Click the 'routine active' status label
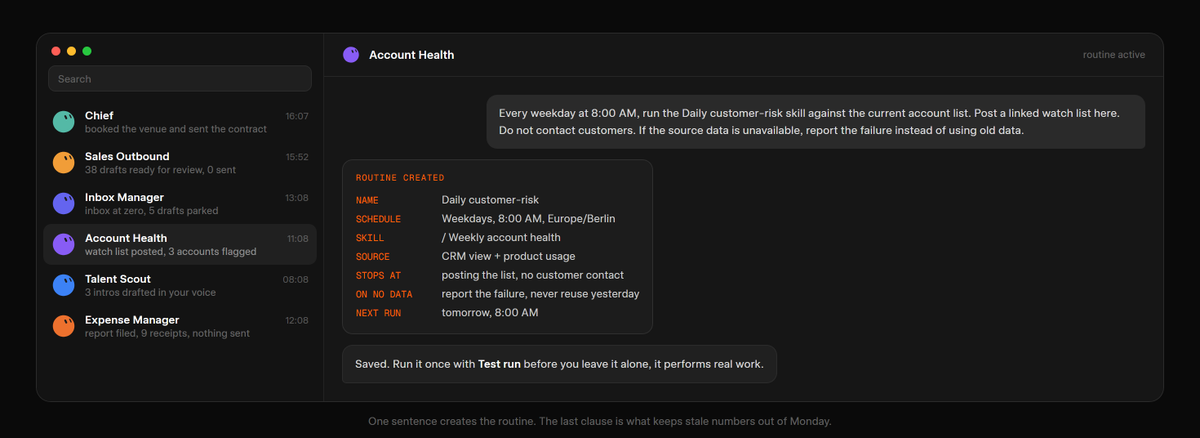The image size is (1200, 438). pyautogui.click(x=1114, y=55)
